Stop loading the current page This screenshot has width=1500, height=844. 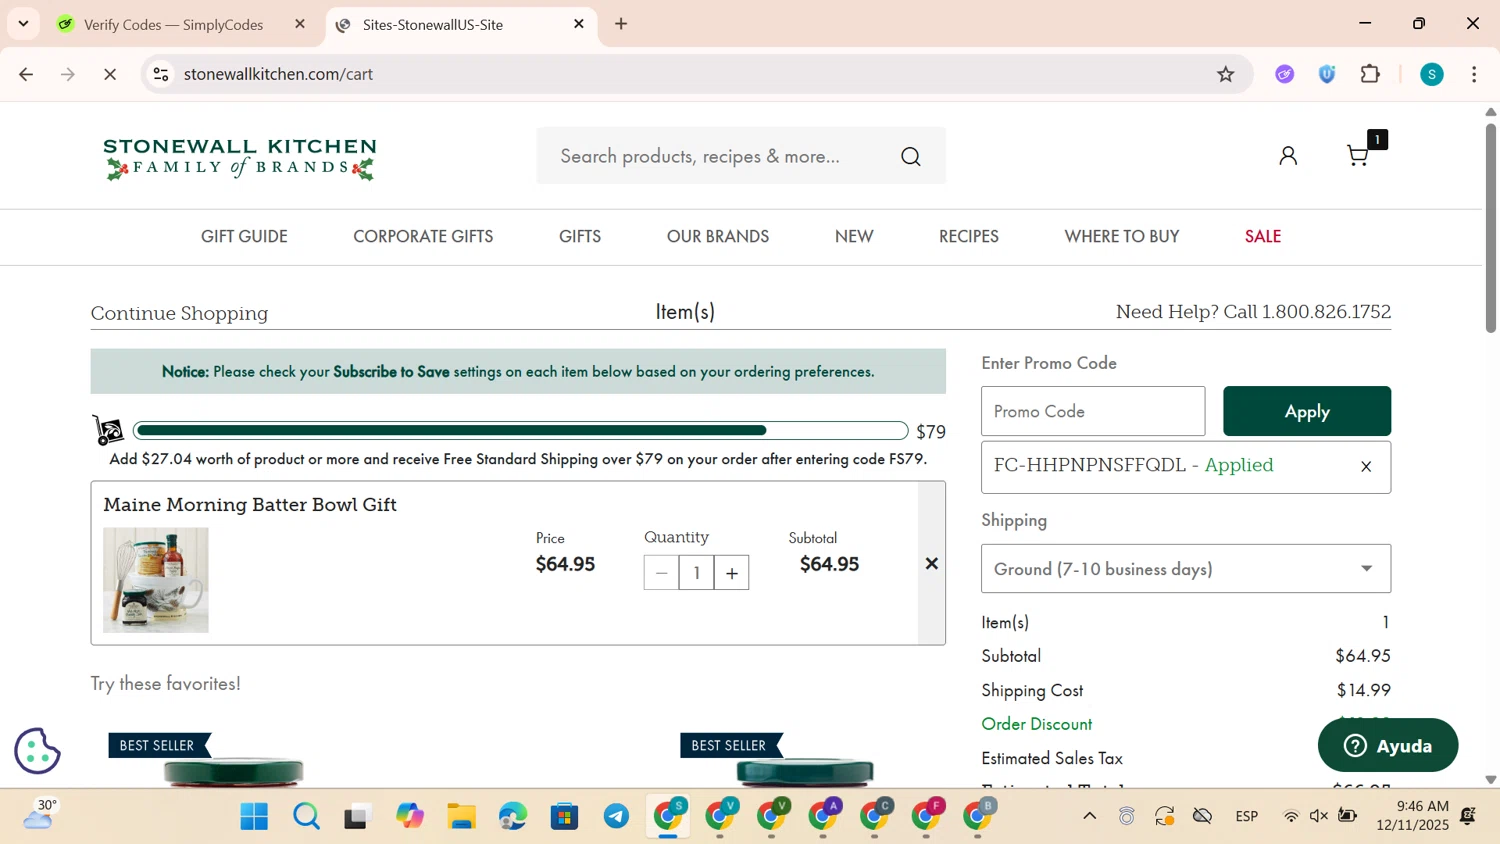[110, 74]
